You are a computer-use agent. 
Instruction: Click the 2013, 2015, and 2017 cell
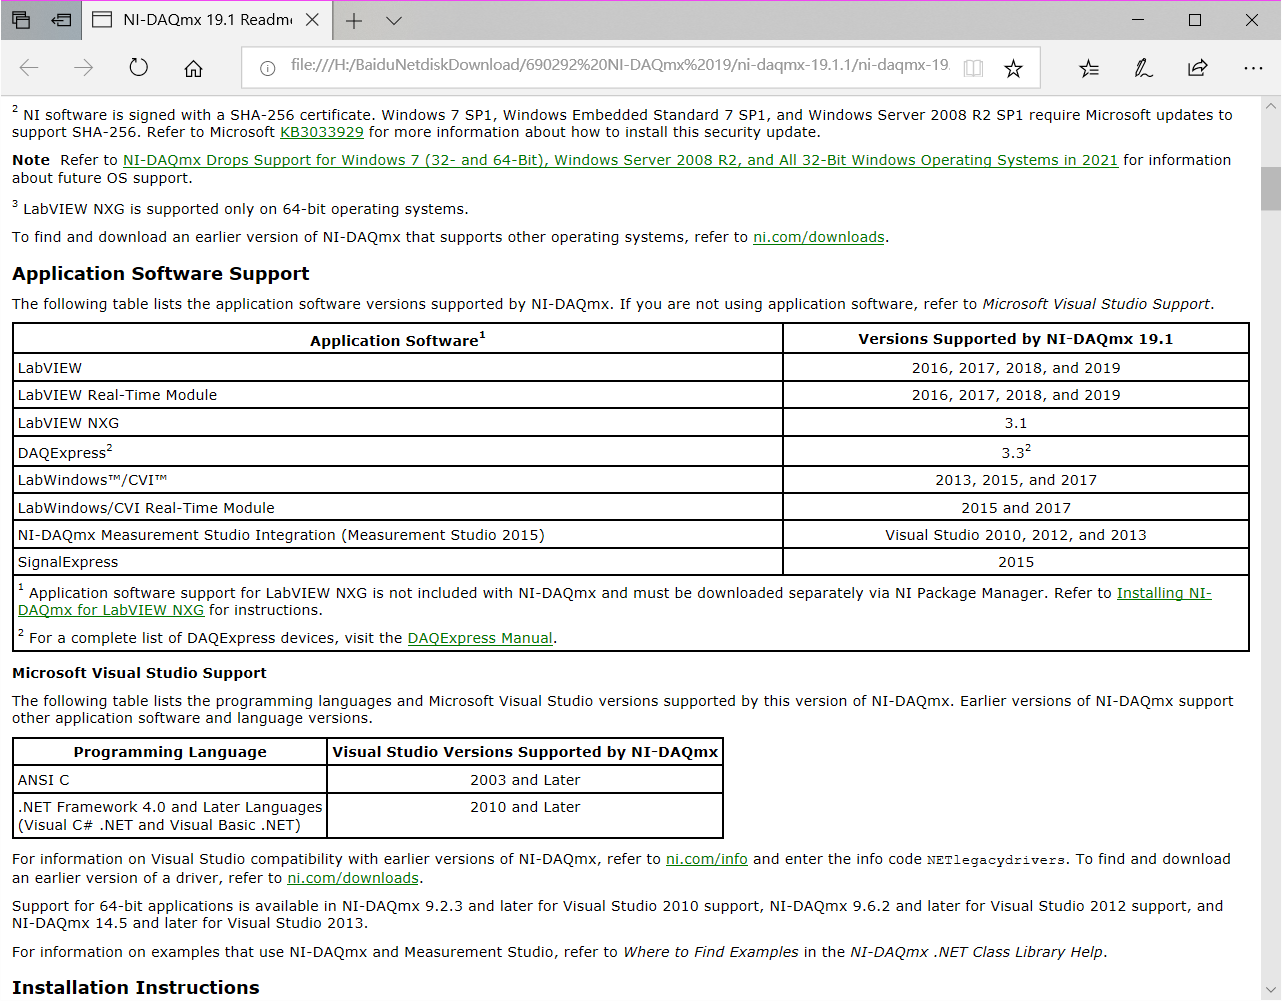[1016, 480]
